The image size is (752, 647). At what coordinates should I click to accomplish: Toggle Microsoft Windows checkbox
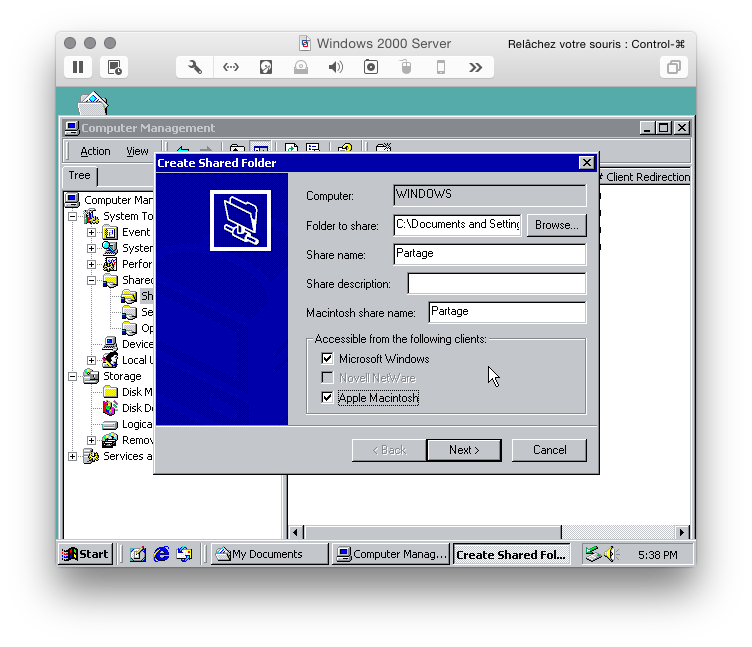click(327, 358)
